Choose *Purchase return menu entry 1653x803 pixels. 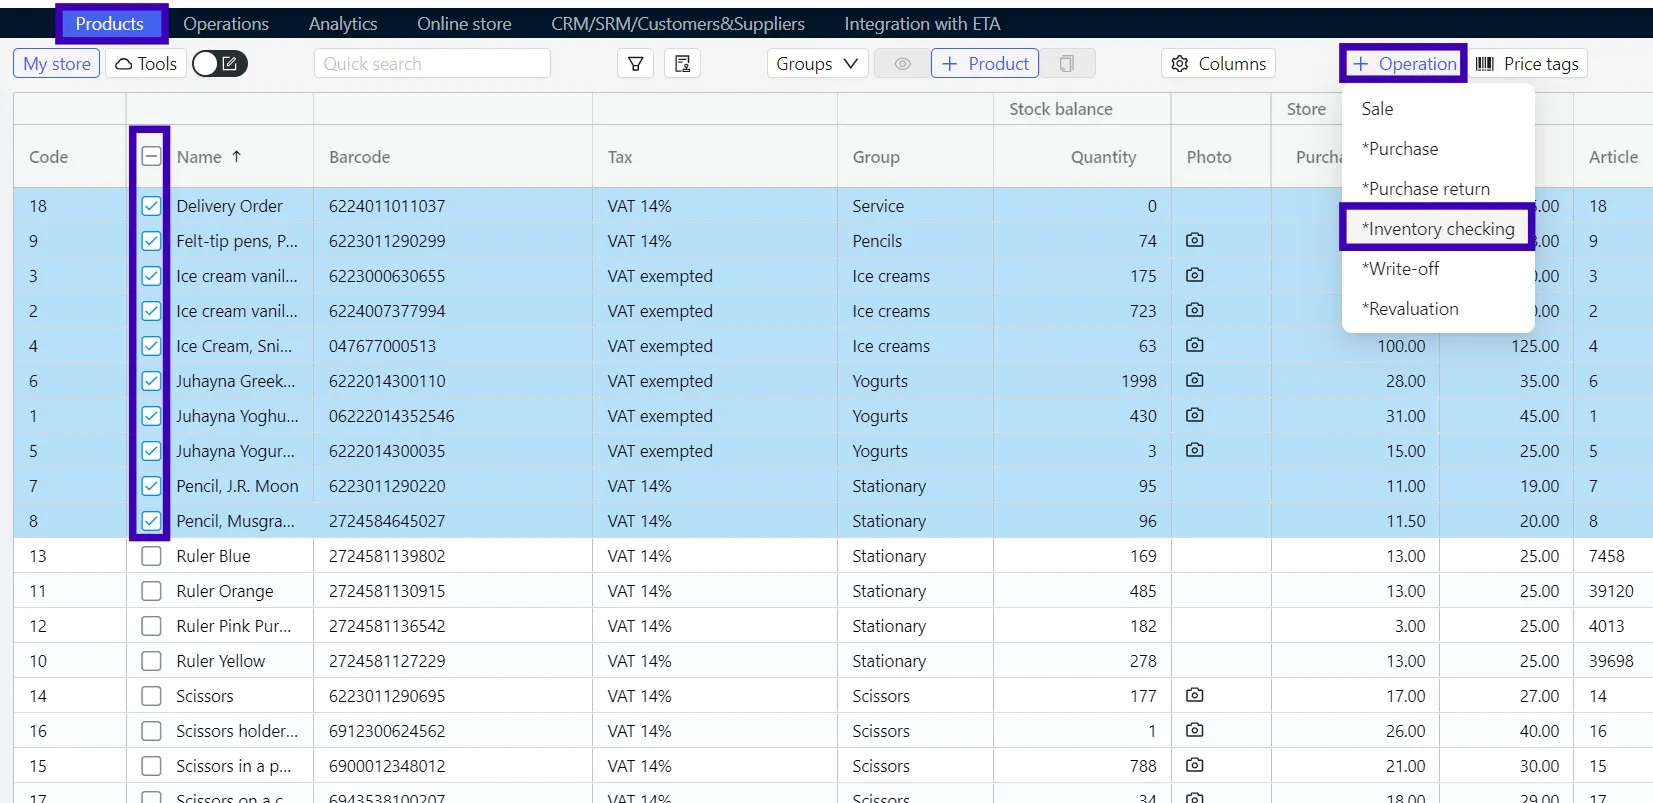tap(1438, 189)
